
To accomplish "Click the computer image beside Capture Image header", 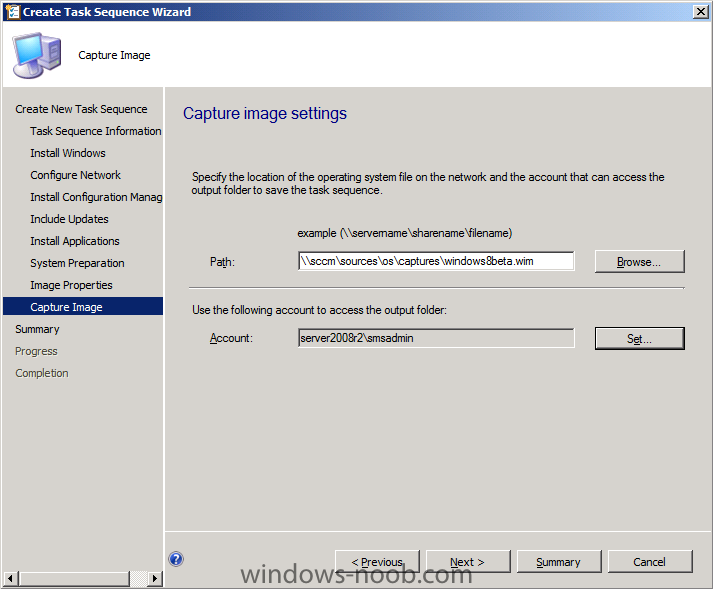I will (37, 55).
